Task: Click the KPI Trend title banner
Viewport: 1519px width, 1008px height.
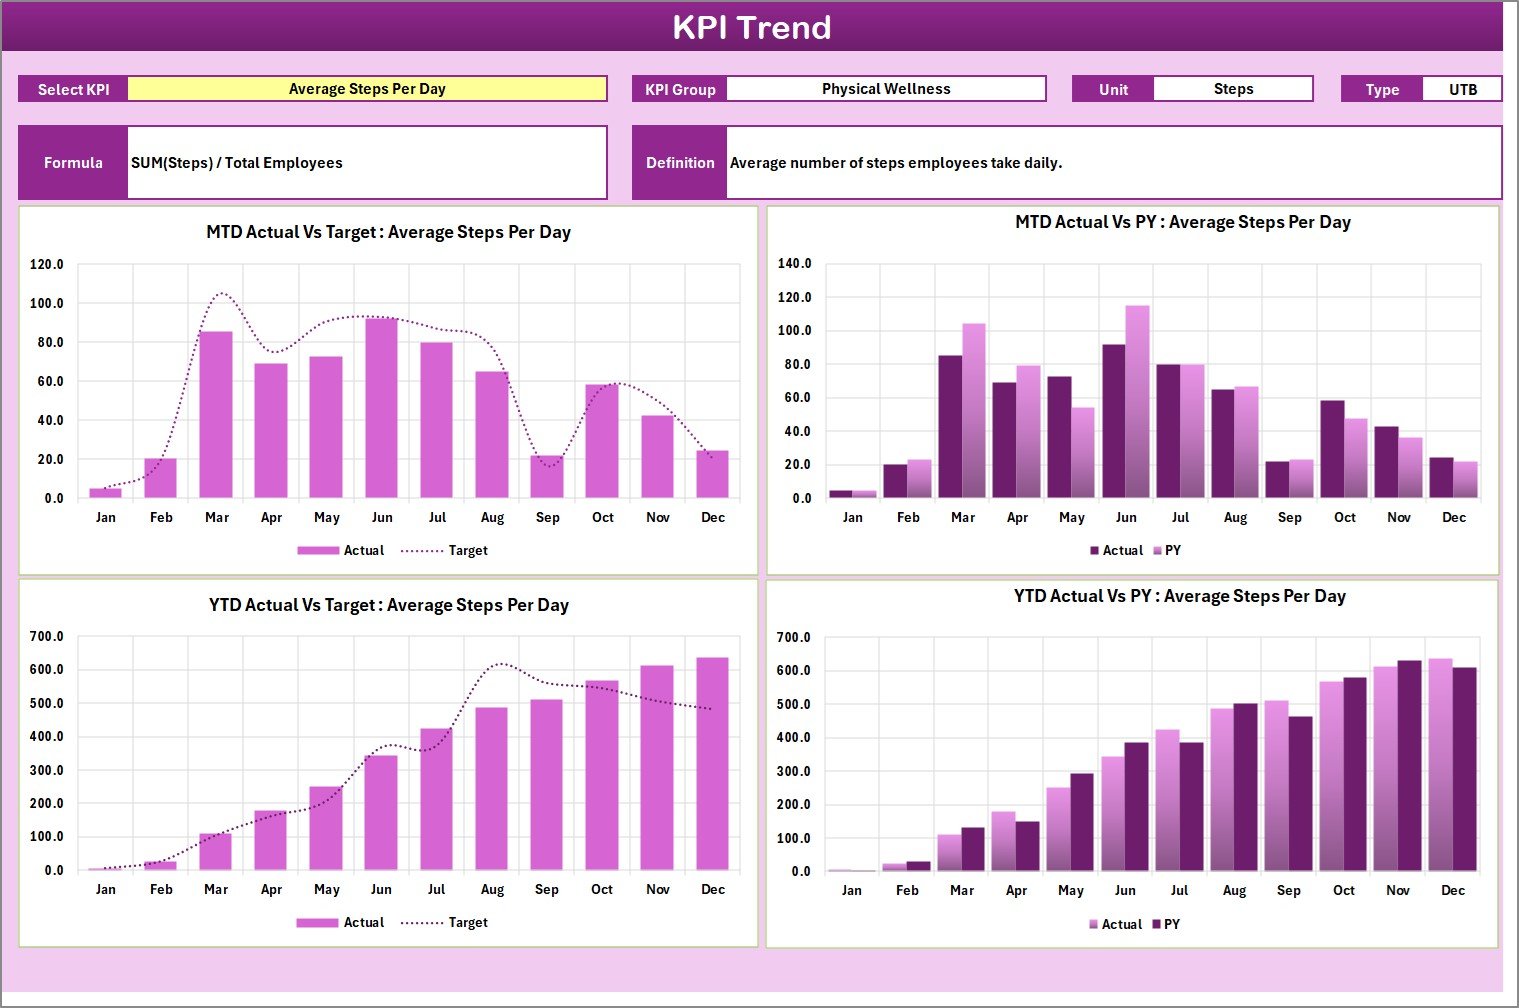Action: [x=754, y=27]
